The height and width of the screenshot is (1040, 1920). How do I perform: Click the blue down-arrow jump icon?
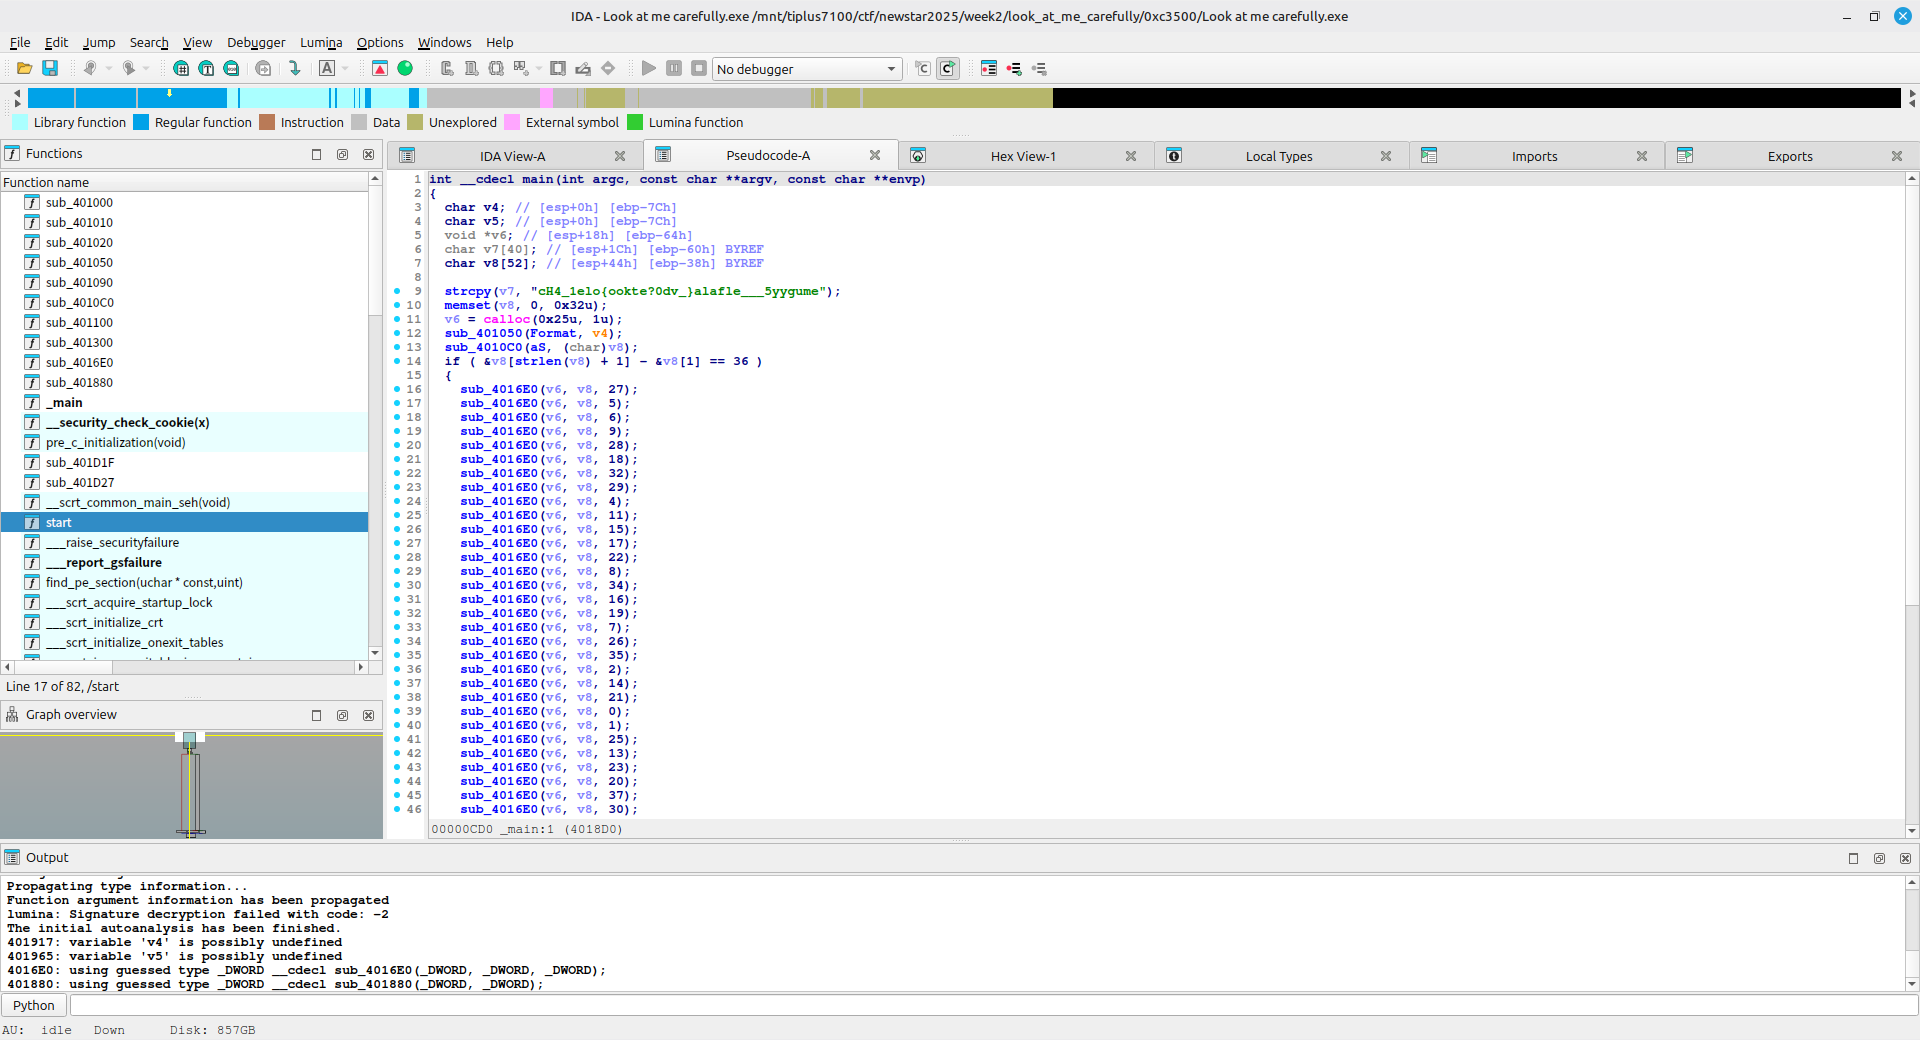click(295, 68)
